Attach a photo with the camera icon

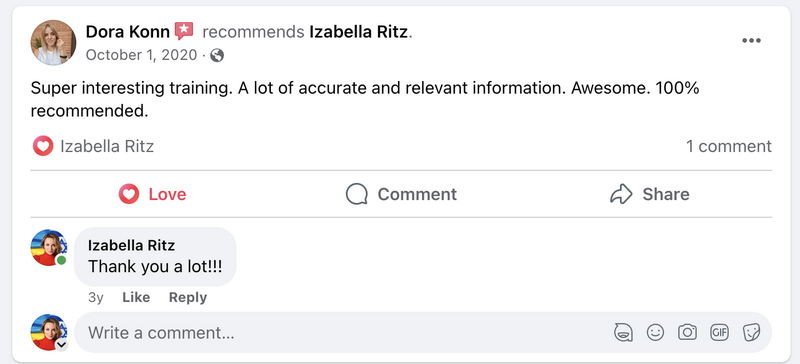click(x=687, y=332)
